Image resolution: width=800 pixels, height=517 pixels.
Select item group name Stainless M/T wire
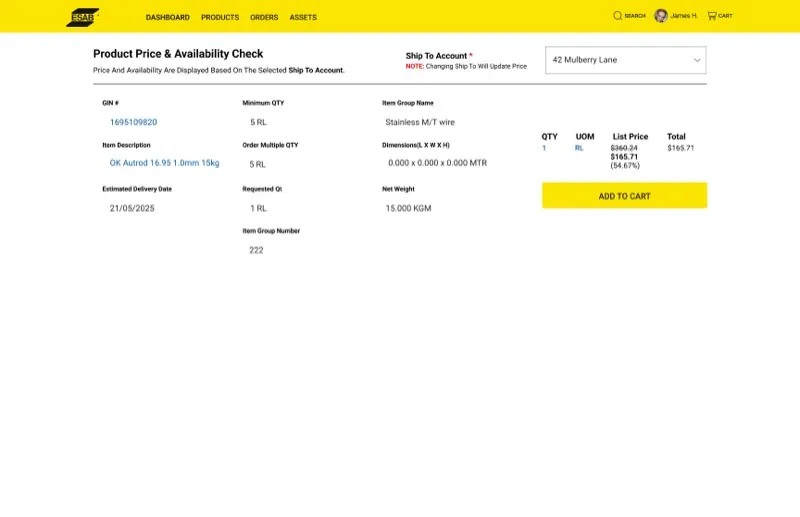(420, 122)
